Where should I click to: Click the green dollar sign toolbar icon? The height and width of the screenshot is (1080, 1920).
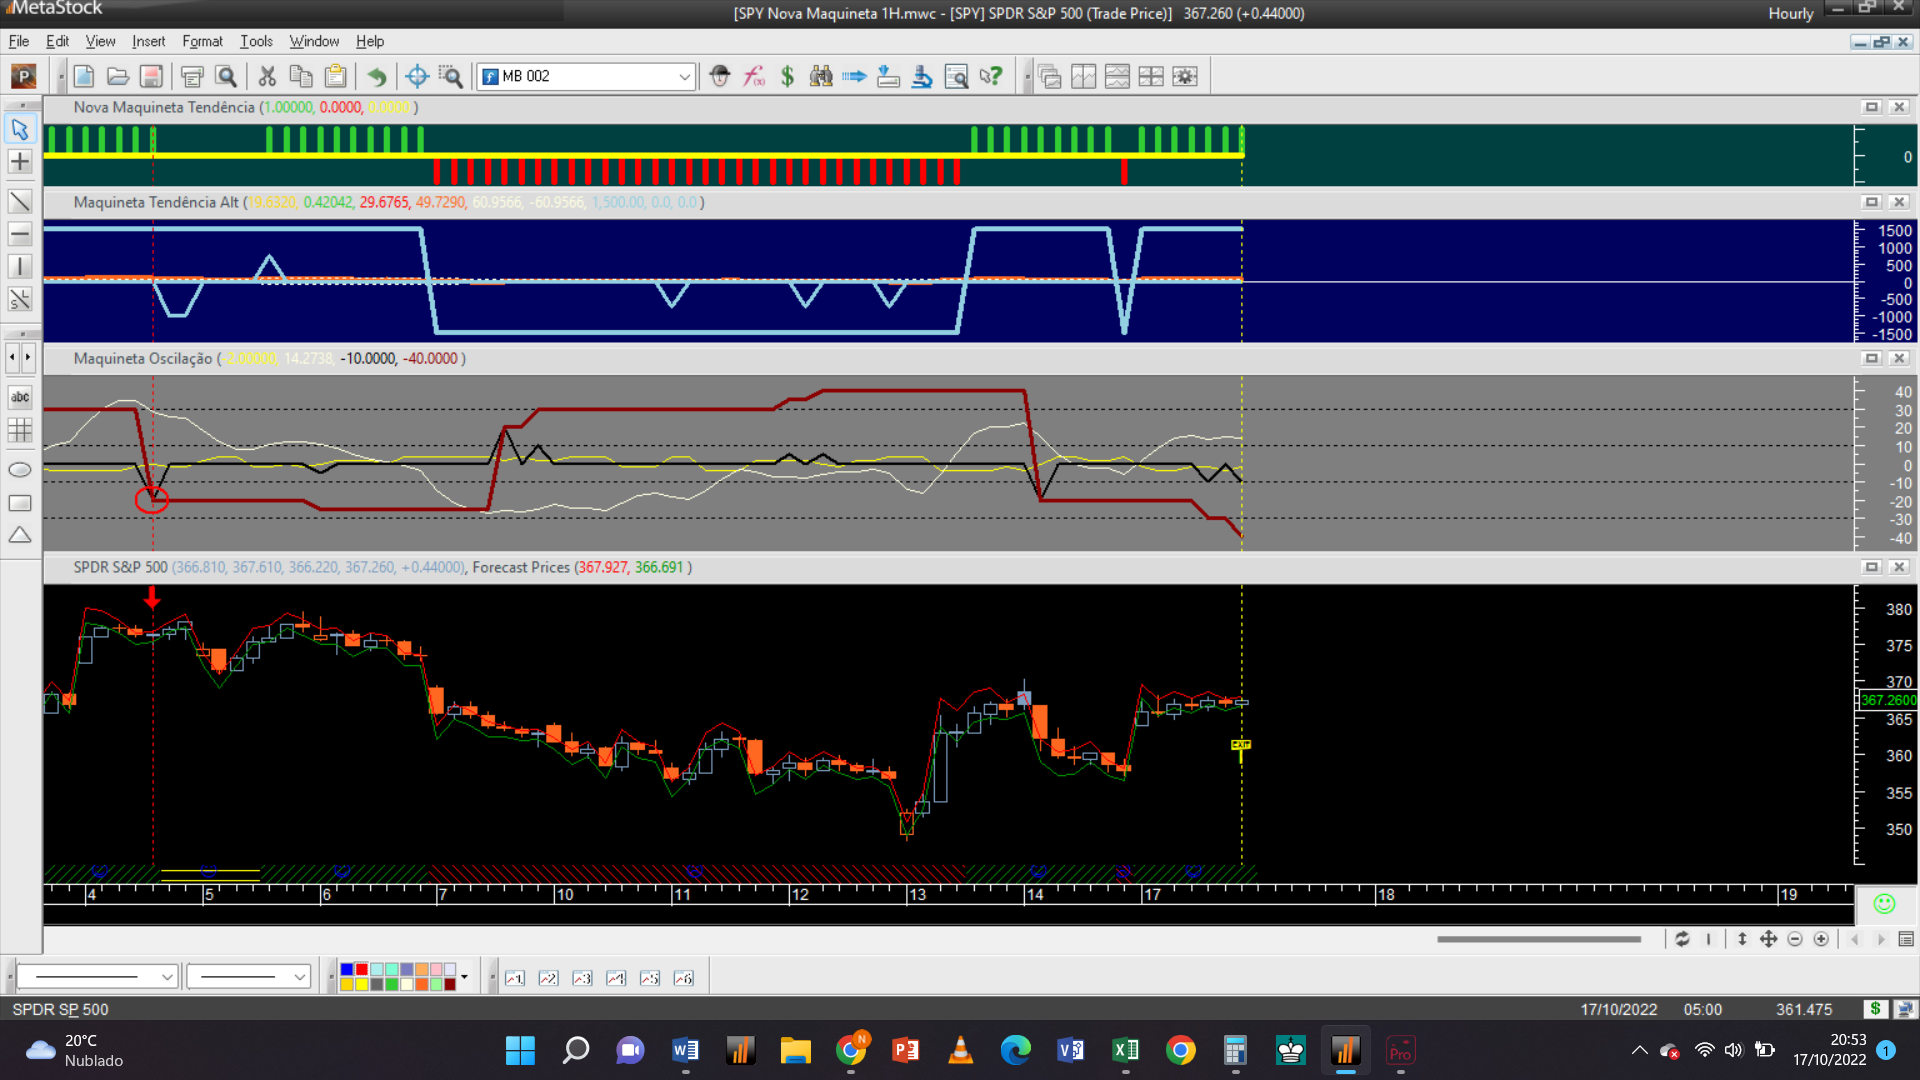pyautogui.click(x=787, y=76)
